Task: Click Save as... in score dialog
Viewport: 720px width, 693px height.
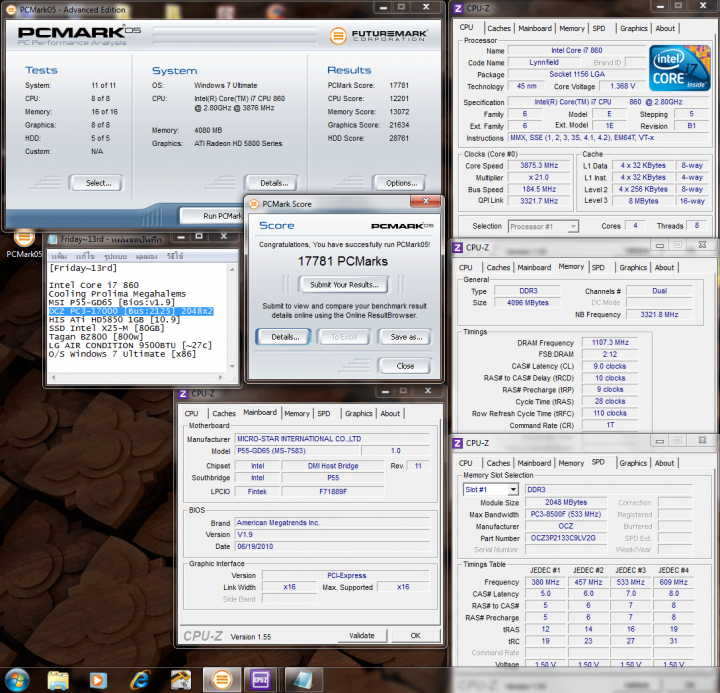Action: (x=405, y=337)
